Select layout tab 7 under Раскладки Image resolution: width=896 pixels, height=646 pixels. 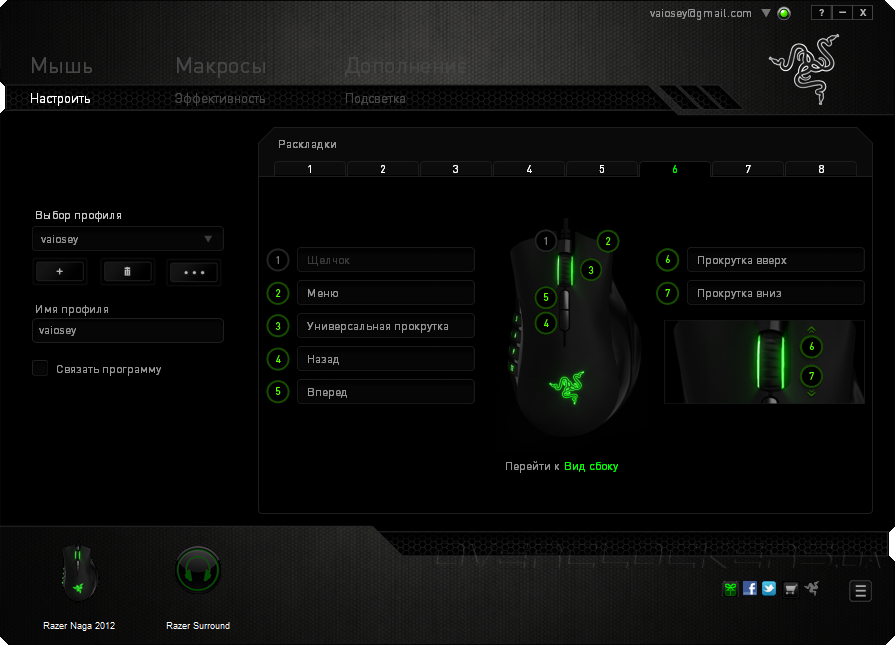[748, 169]
